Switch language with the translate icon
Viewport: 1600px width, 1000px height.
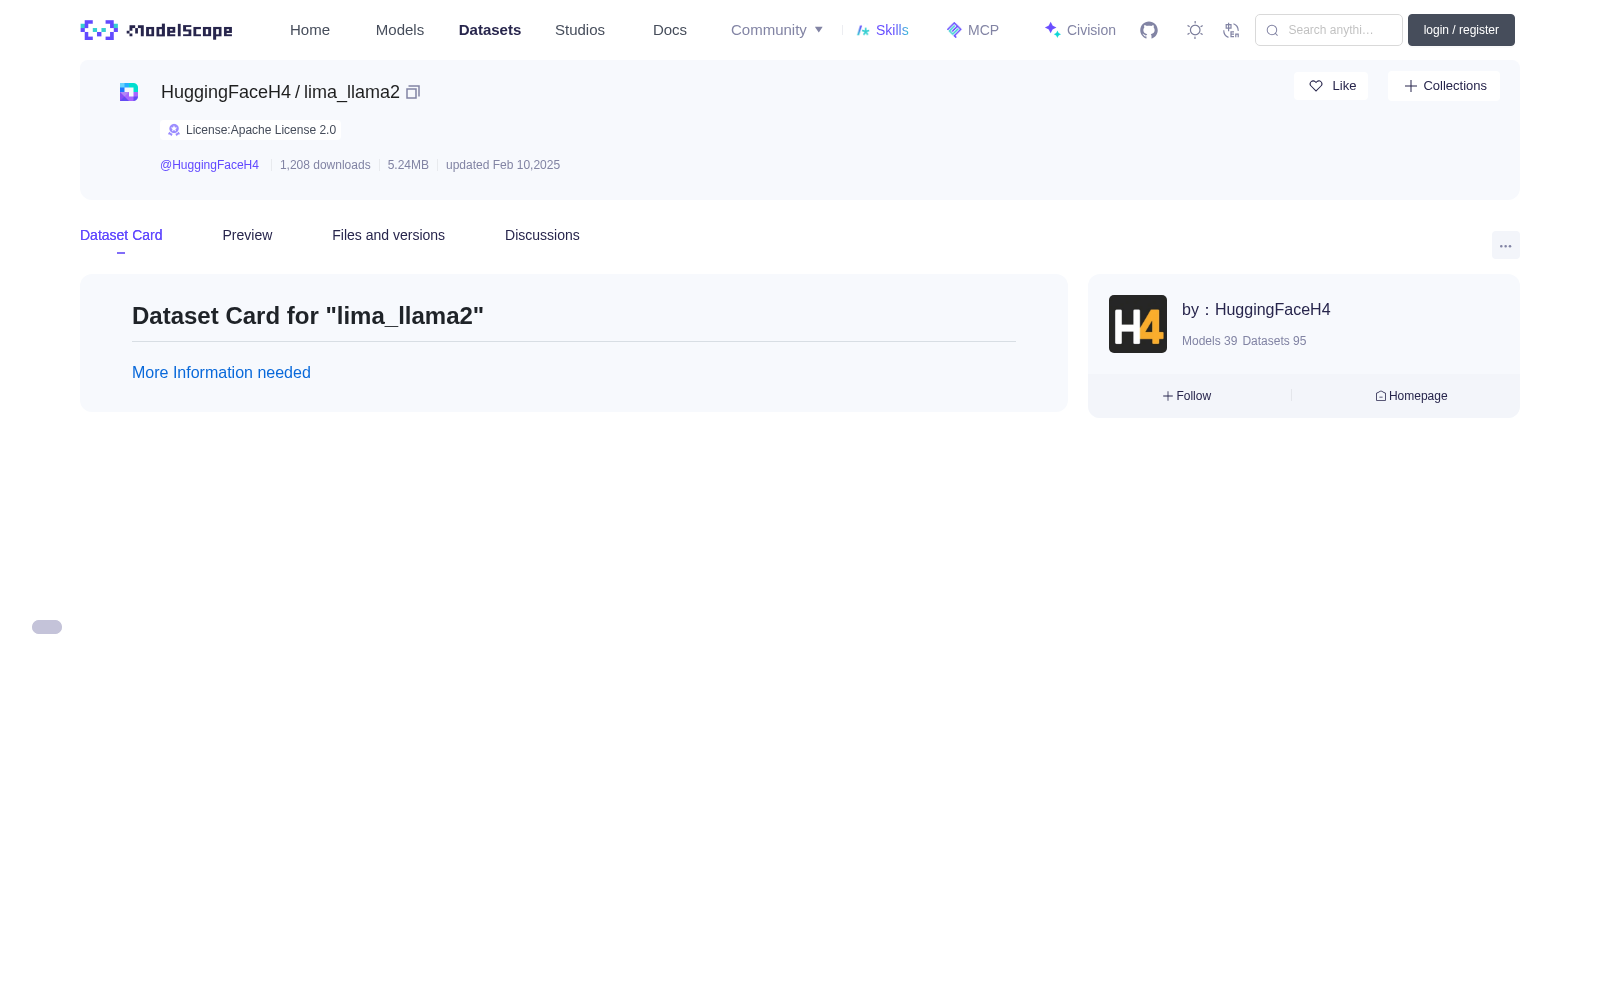(x=1231, y=30)
